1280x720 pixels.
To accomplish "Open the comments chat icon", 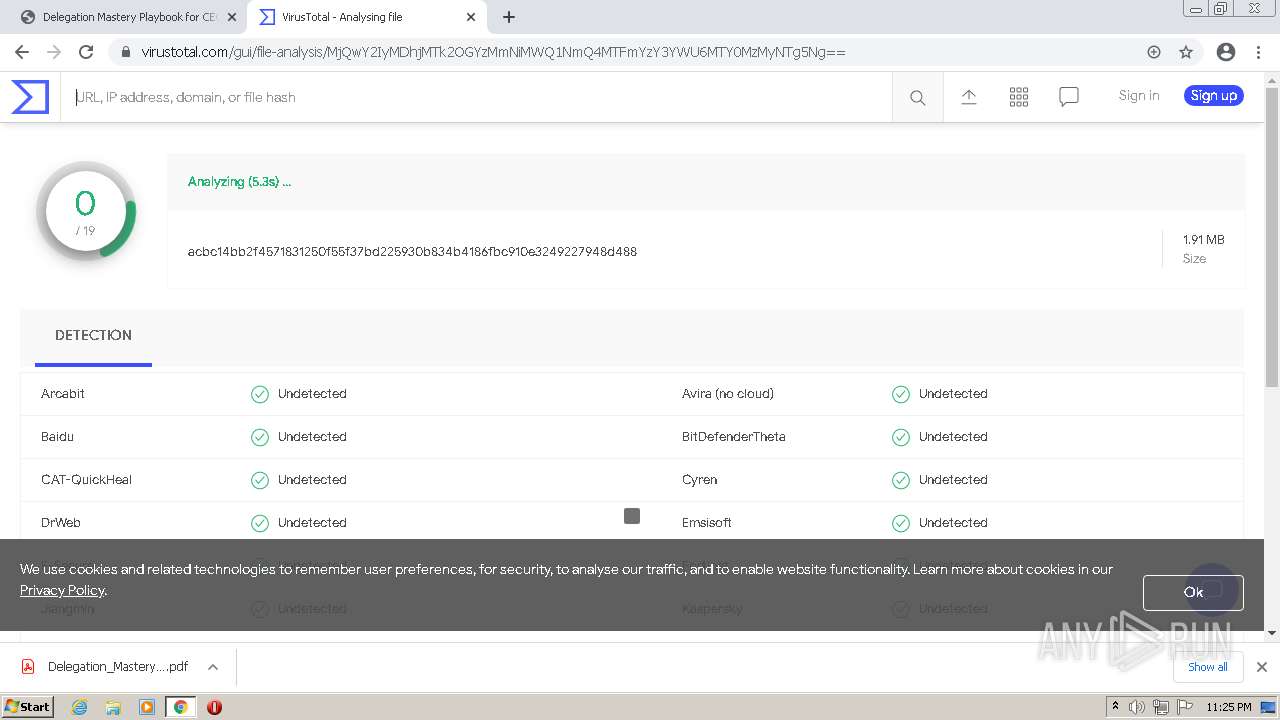I will [x=1068, y=96].
